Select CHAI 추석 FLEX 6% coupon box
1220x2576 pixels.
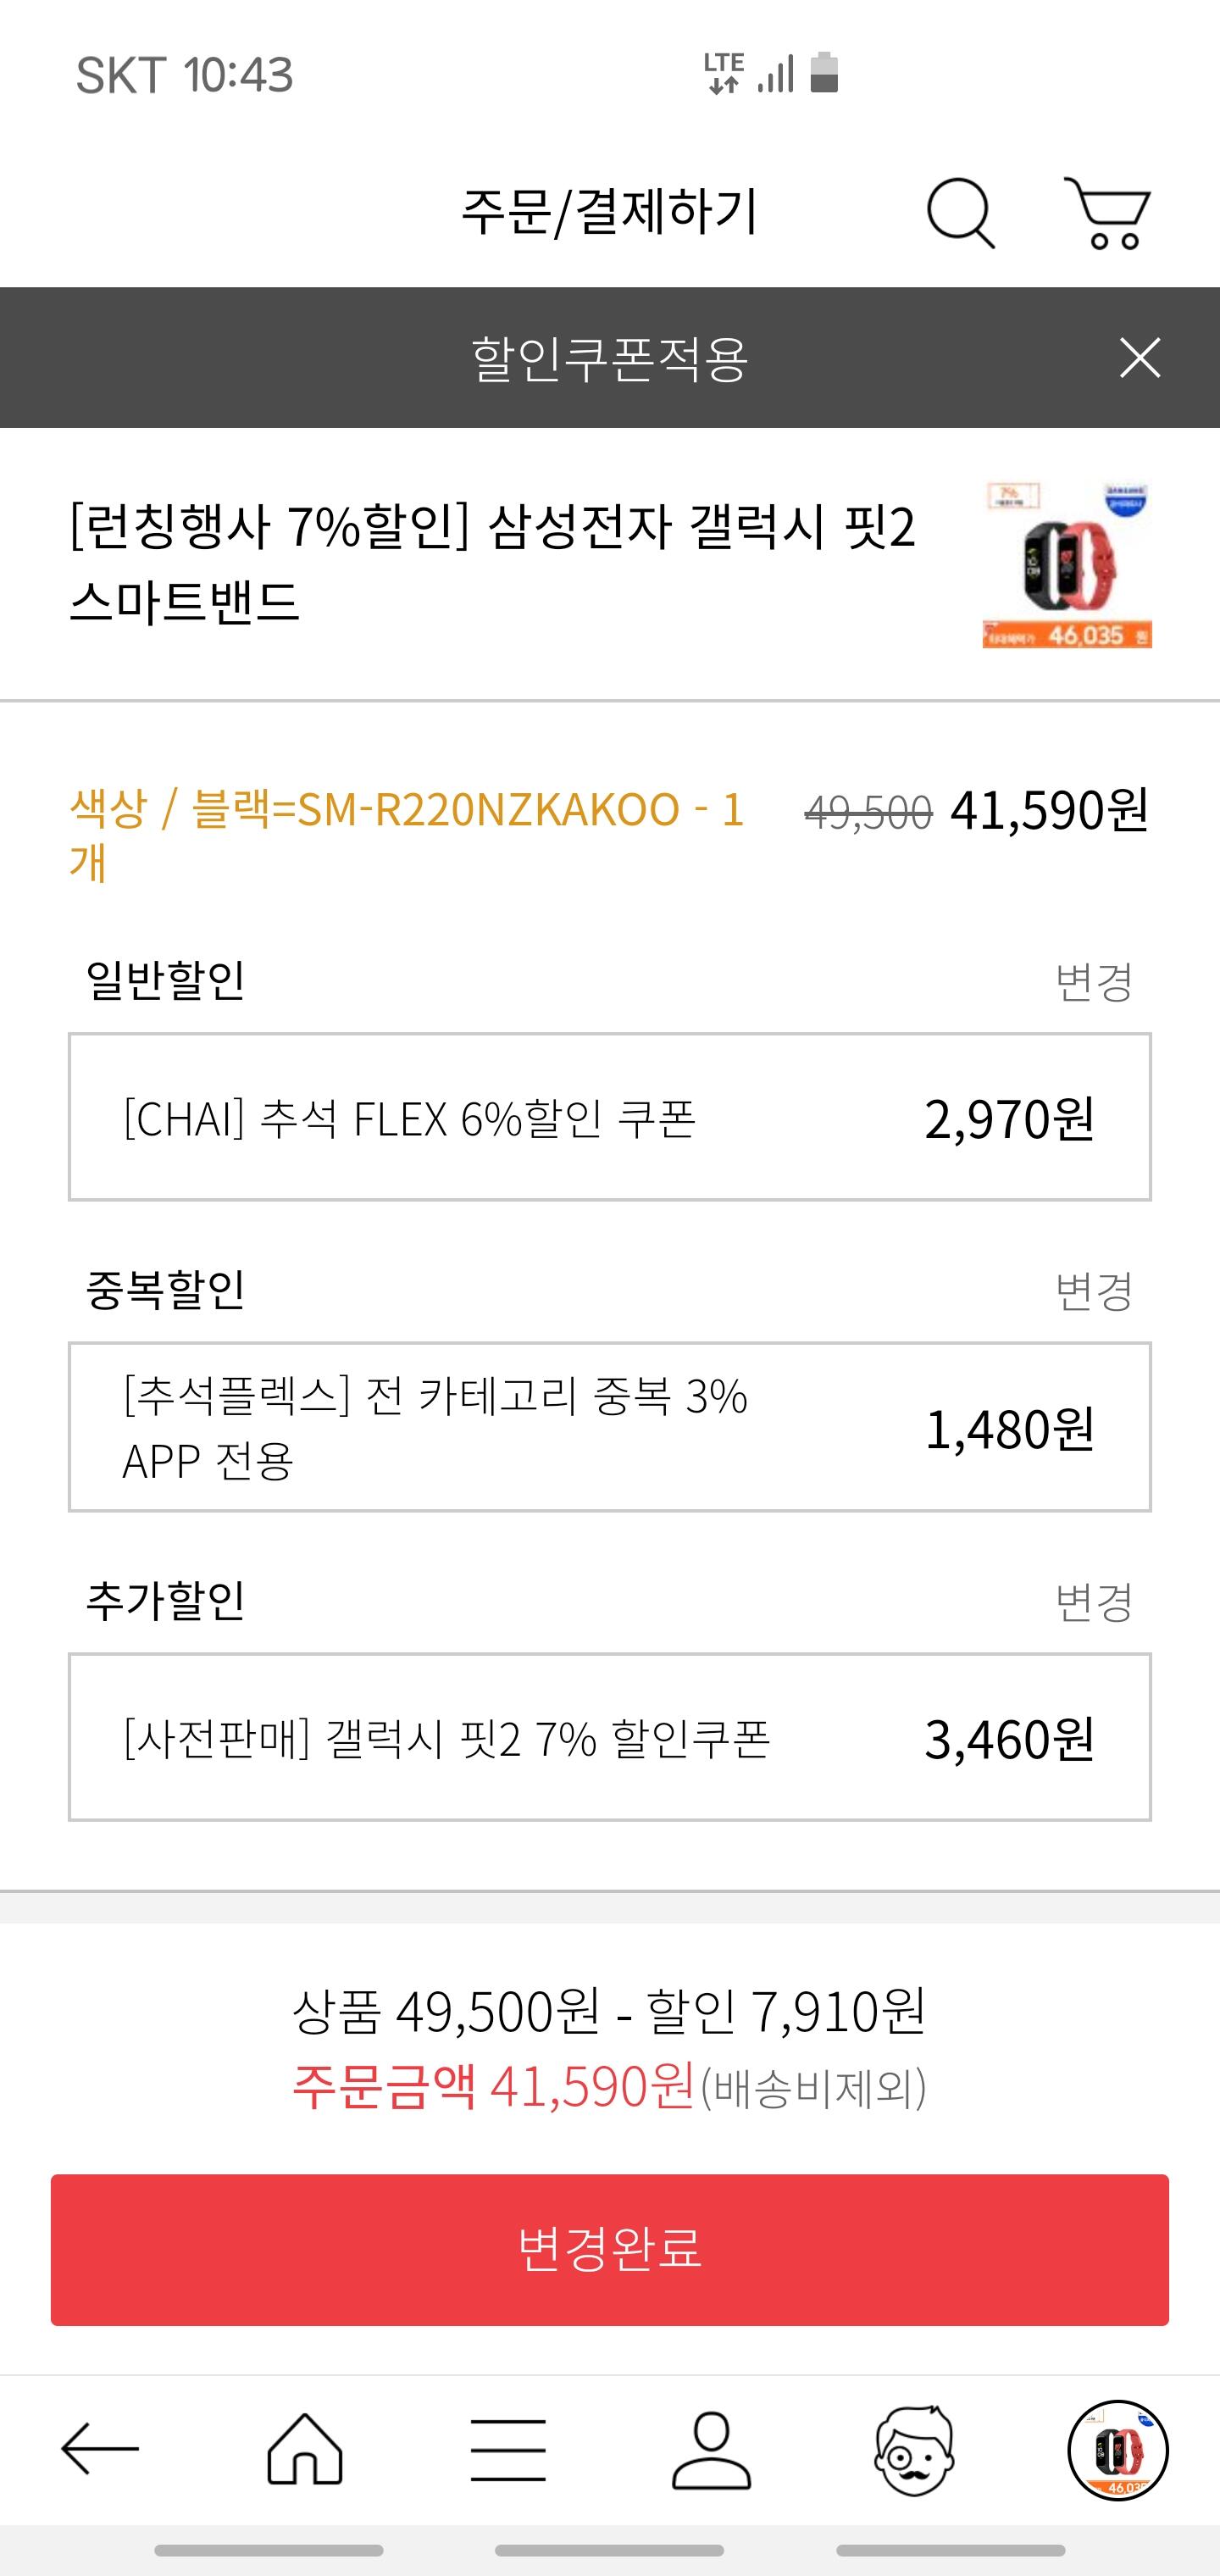(x=609, y=1117)
